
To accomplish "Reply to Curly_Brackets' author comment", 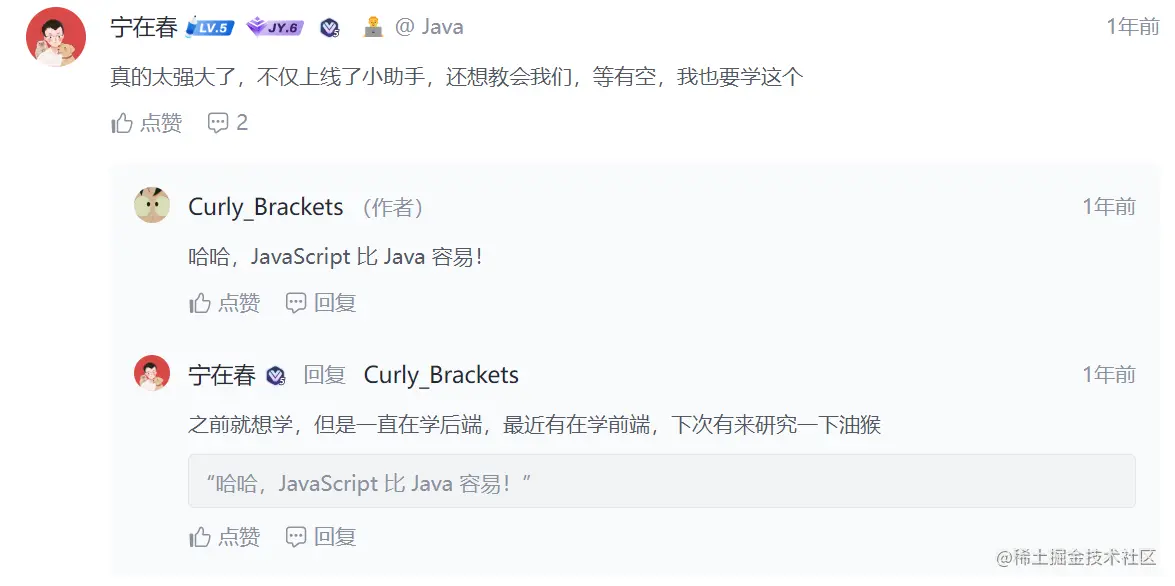I will point(321,303).
